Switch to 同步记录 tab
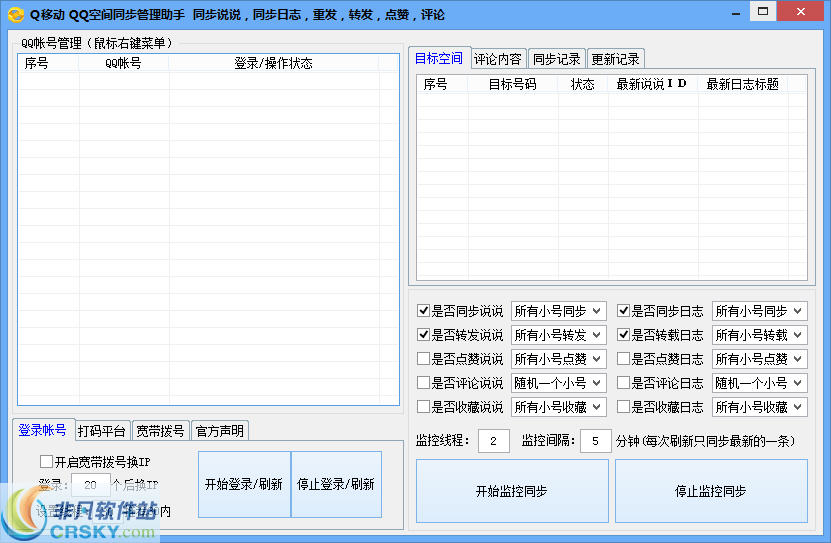 click(556, 59)
